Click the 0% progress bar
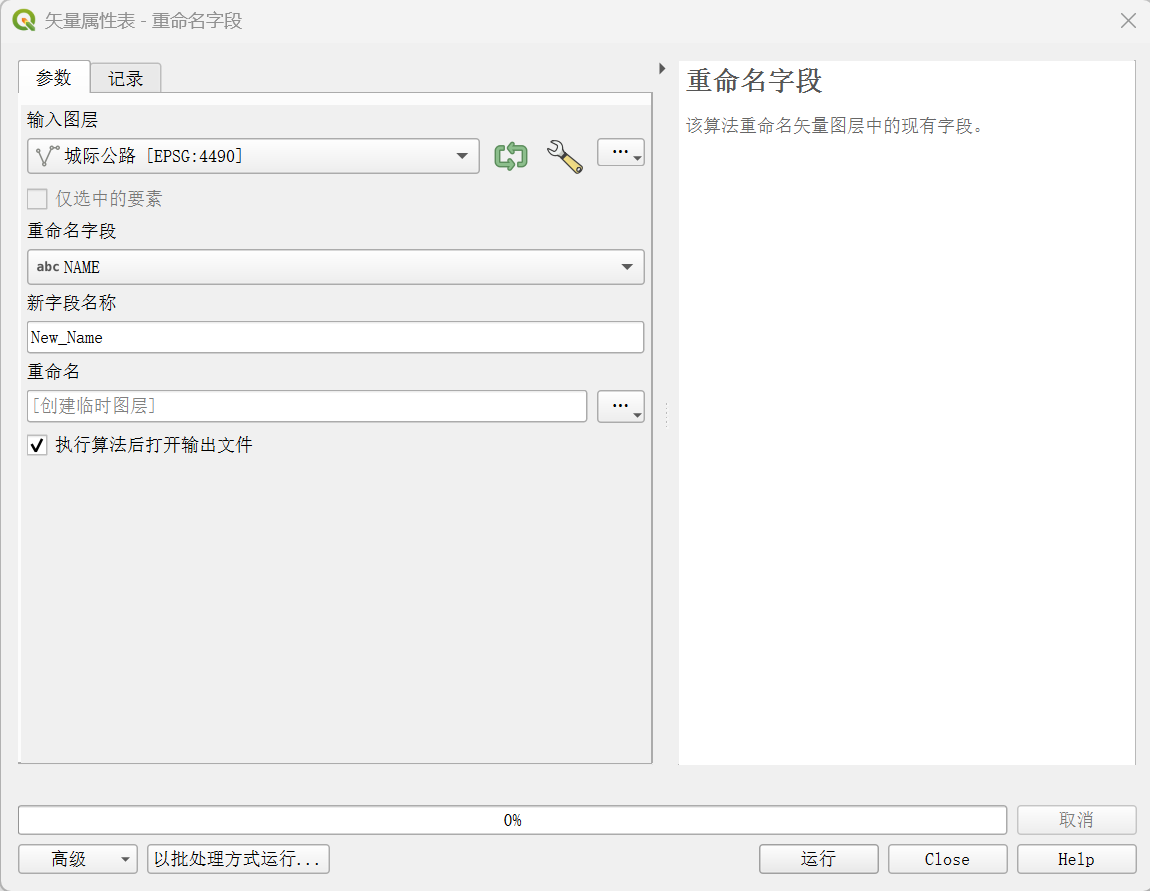 pos(512,820)
